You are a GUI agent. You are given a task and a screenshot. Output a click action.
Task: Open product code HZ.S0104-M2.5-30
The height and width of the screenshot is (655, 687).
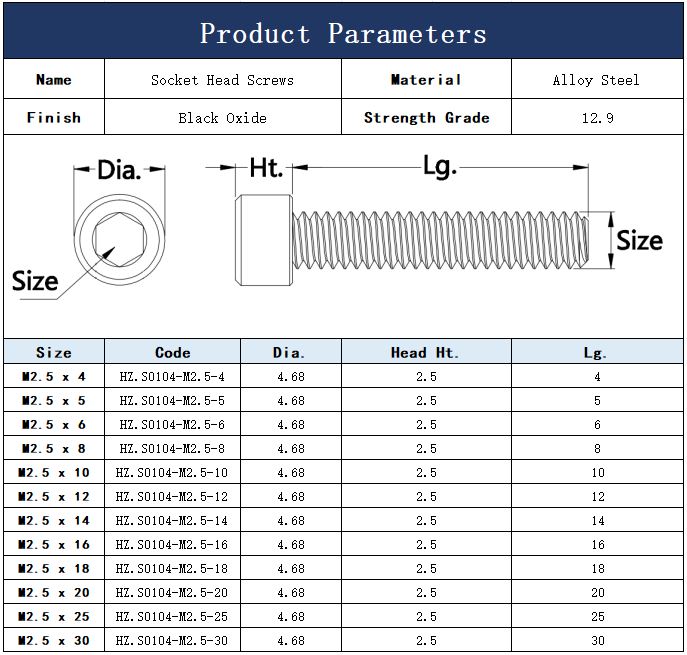pos(172,641)
